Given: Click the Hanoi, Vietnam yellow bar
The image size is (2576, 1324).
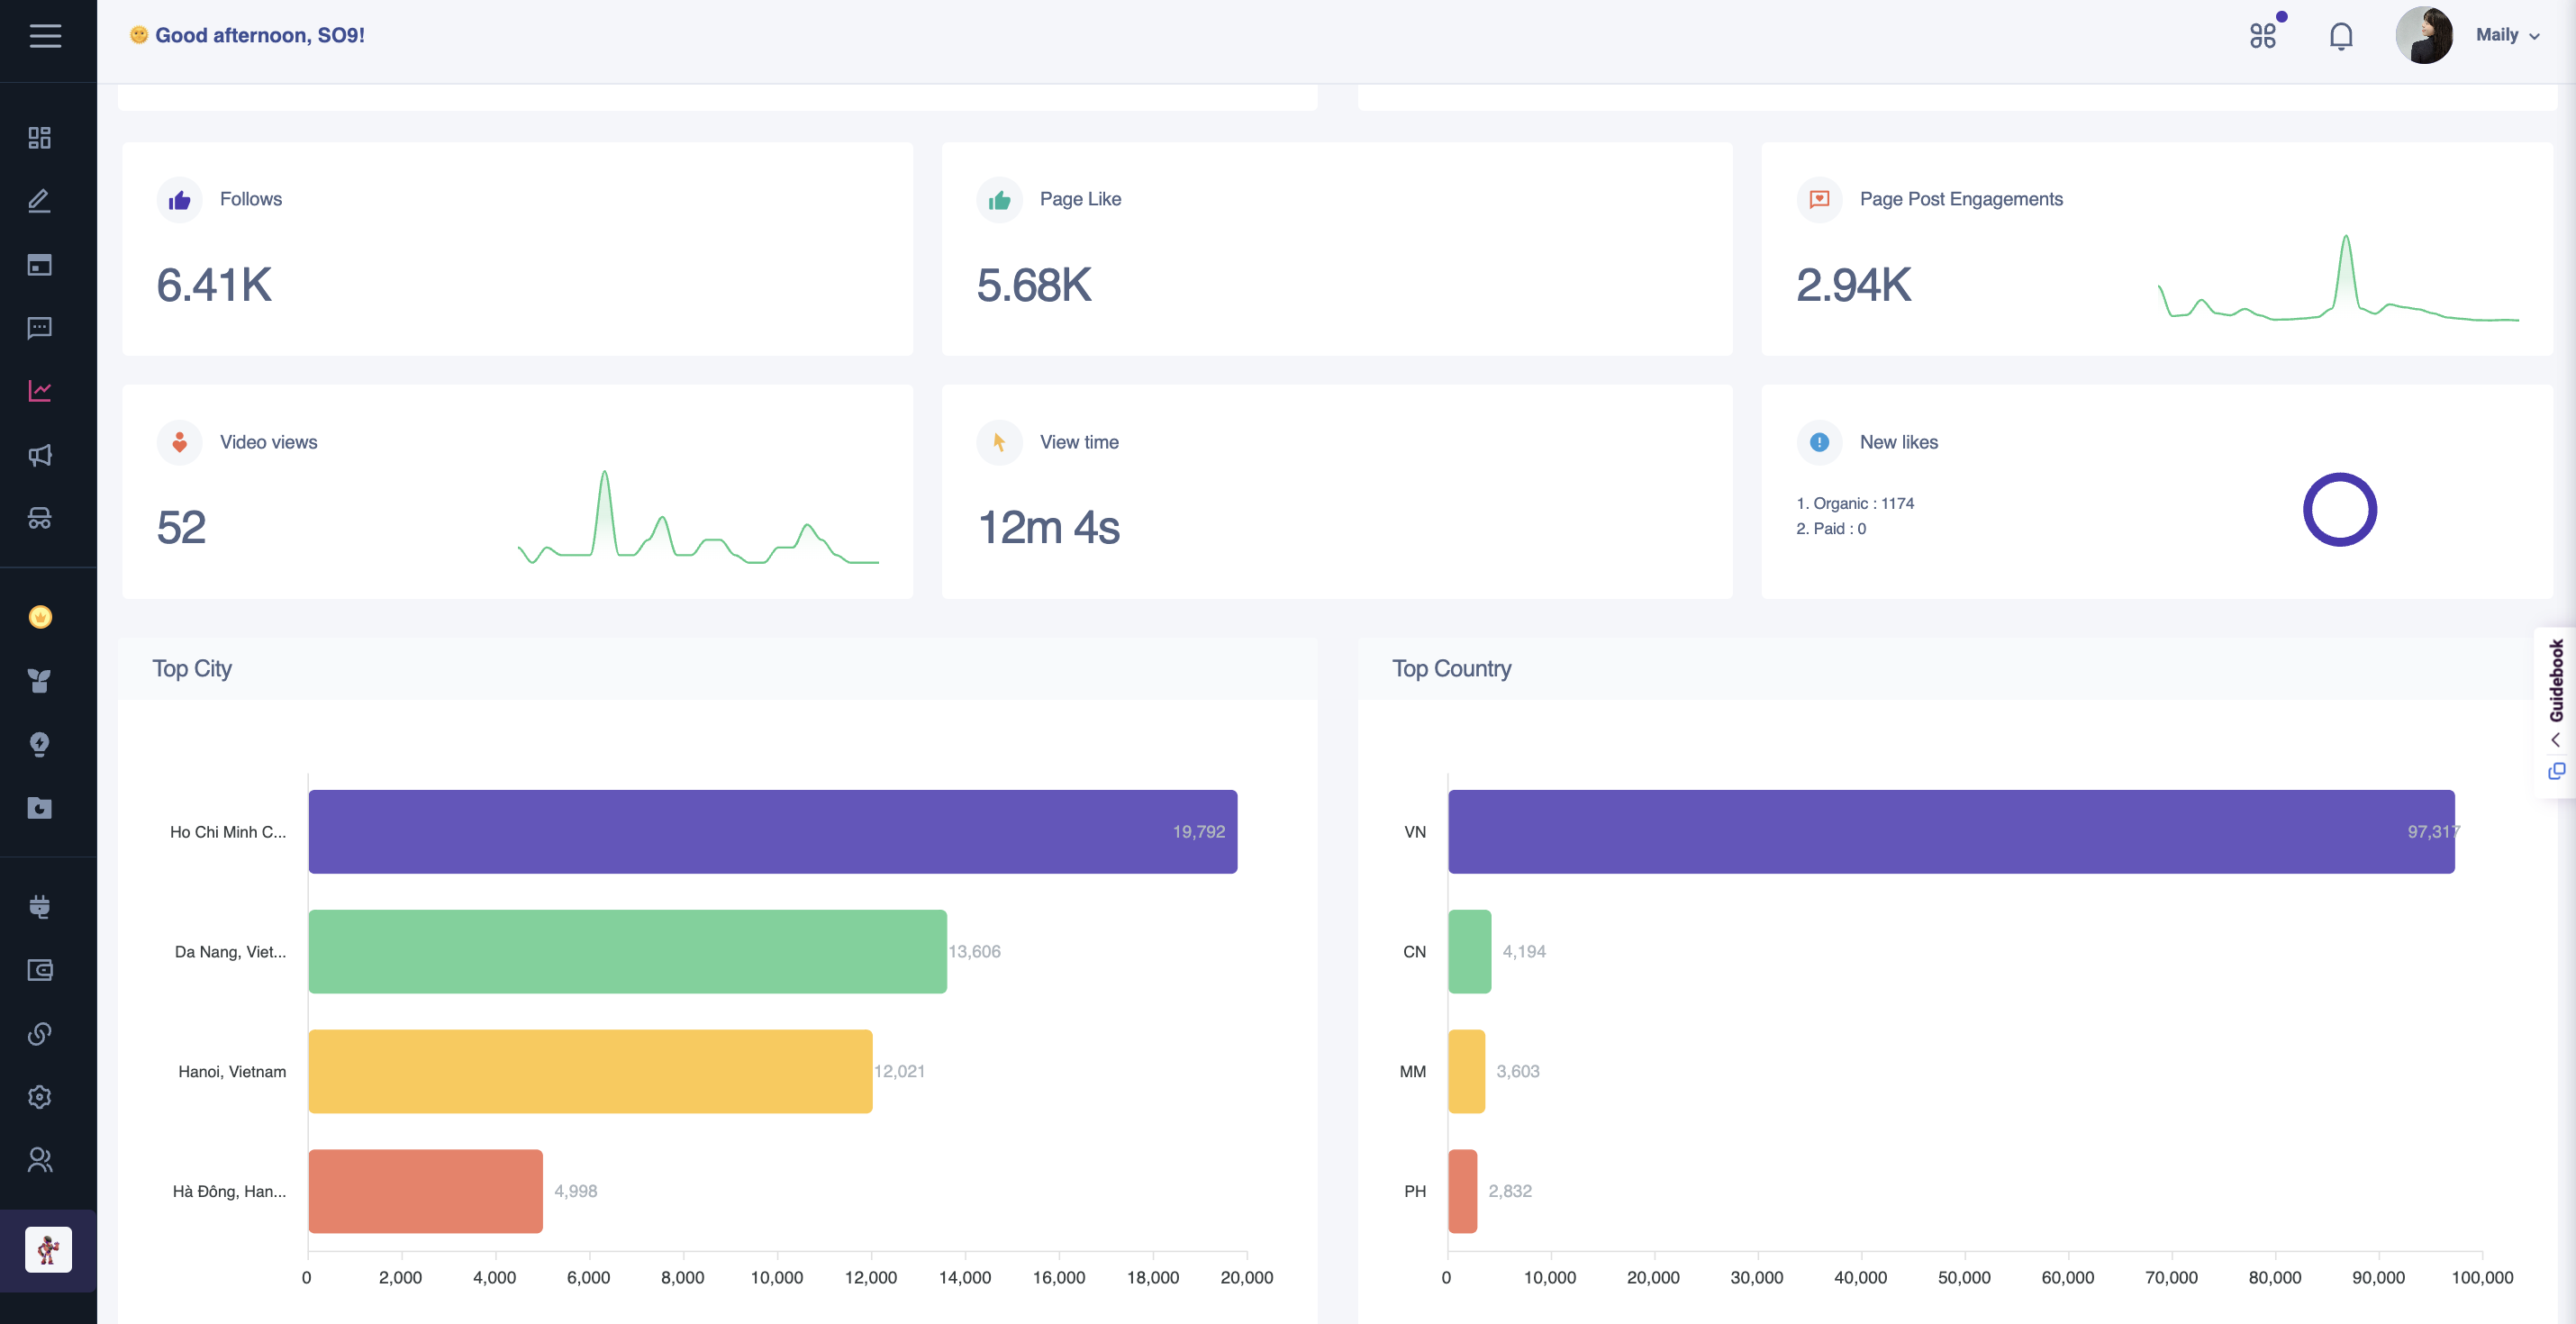Looking at the screenshot, I should [590, 1072].
